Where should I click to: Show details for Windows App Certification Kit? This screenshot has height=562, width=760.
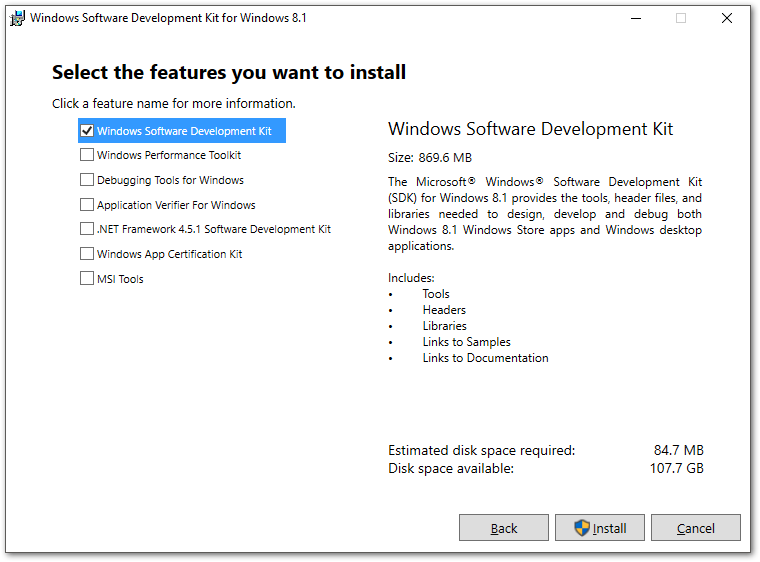click(x=170, y=254)
